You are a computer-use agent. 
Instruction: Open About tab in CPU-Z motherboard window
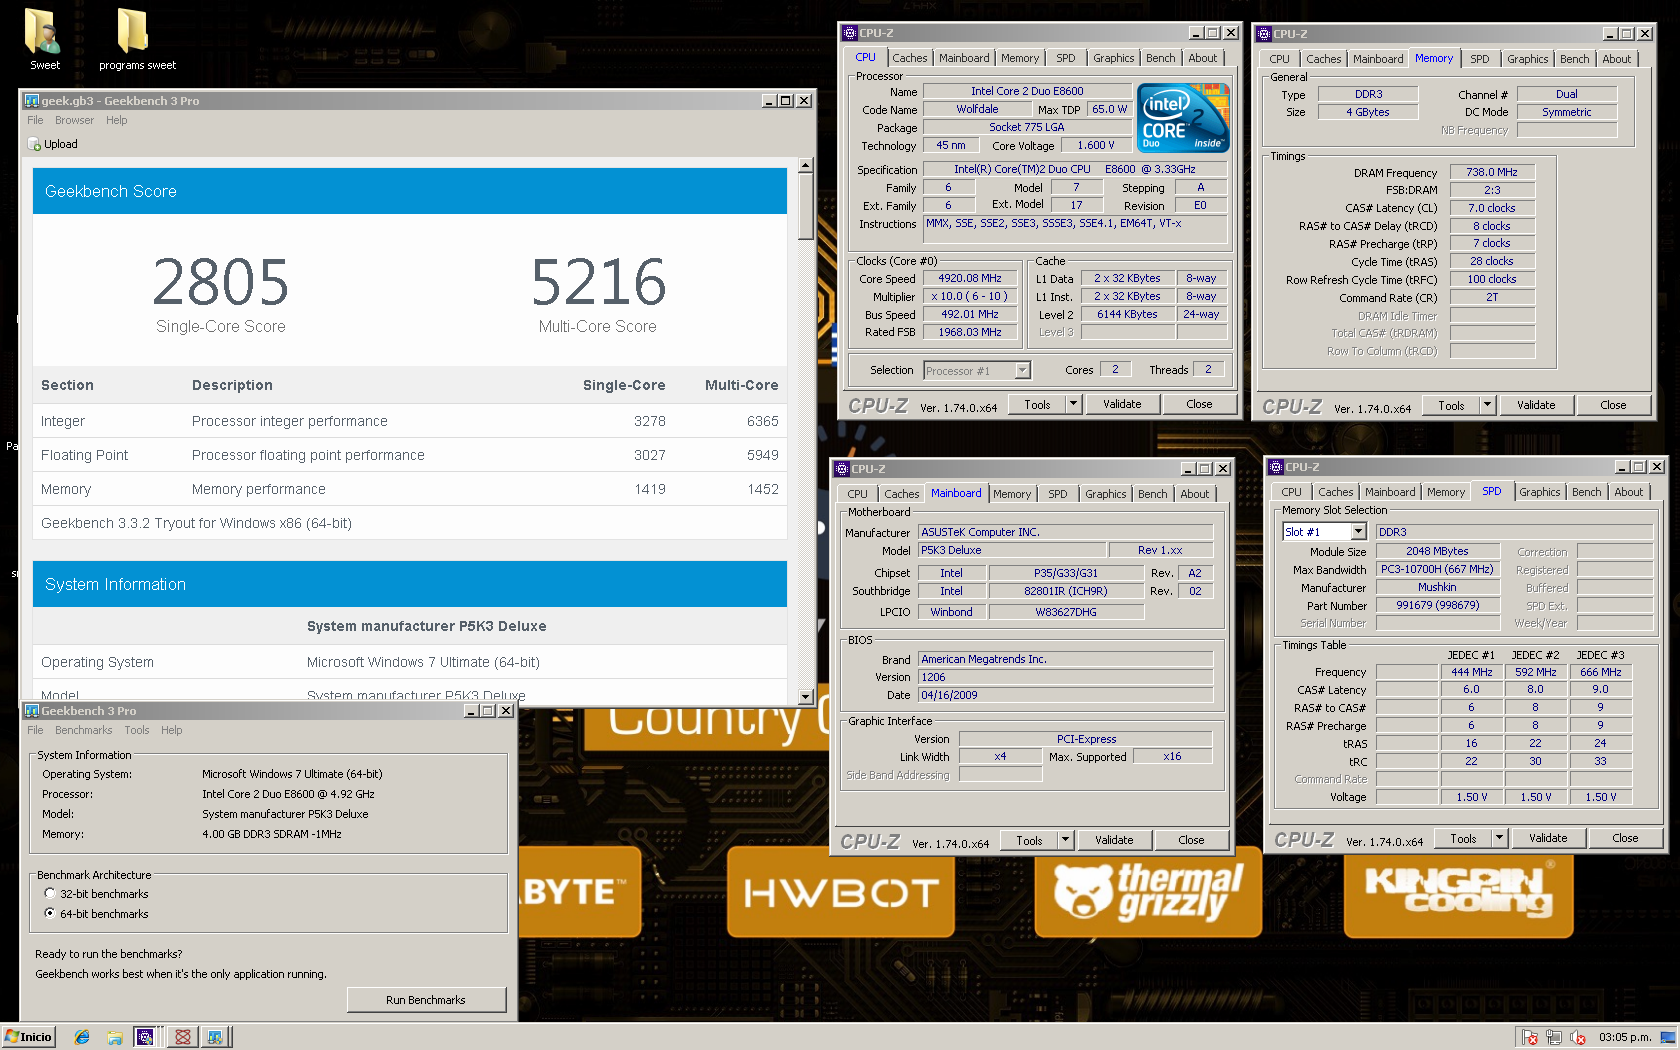coord(1194,494)
